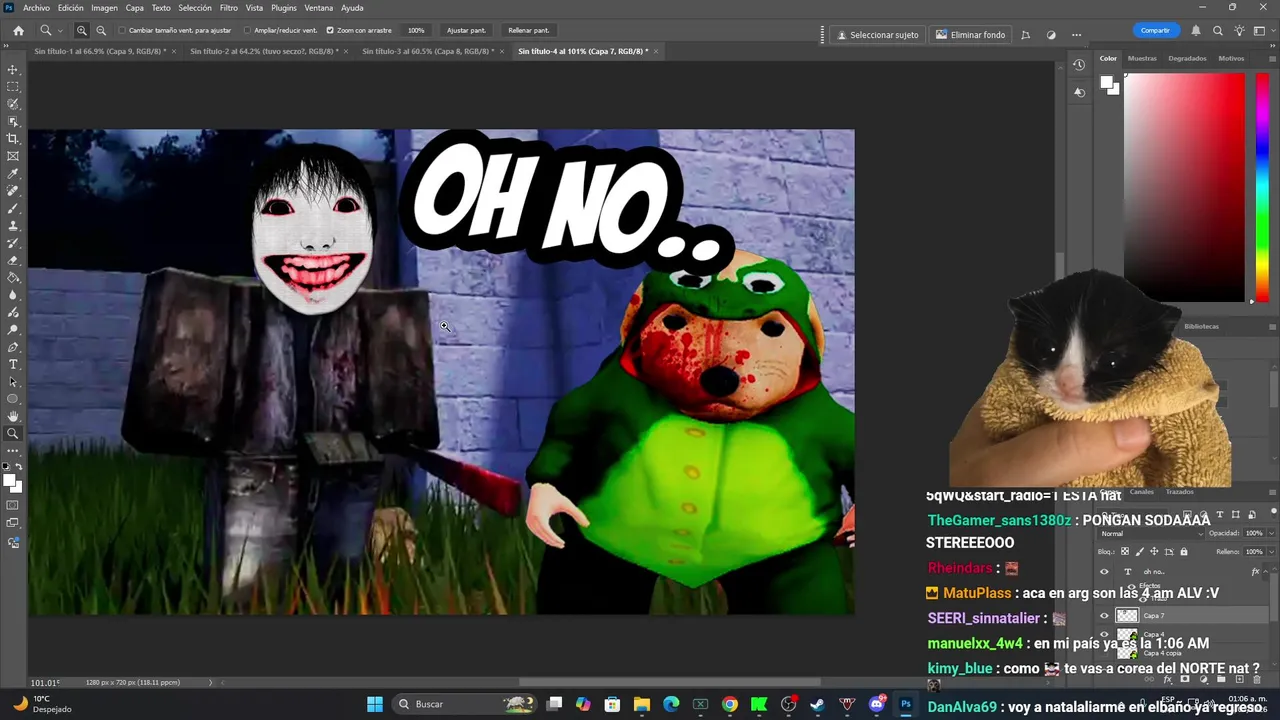The width and height of the screenshot is (1280, 720).
Task: Open the Color panel menu
Action: tap(1272, 58)
